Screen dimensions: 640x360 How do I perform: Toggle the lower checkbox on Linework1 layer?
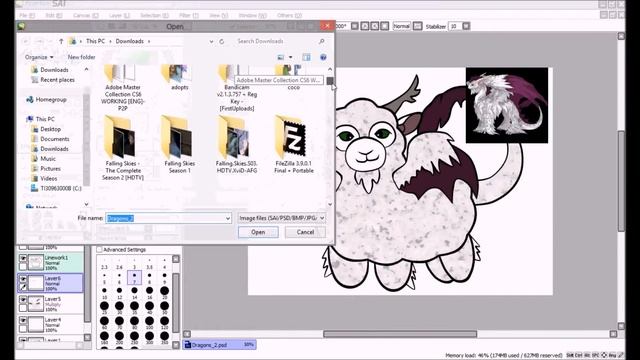[23, 267]
